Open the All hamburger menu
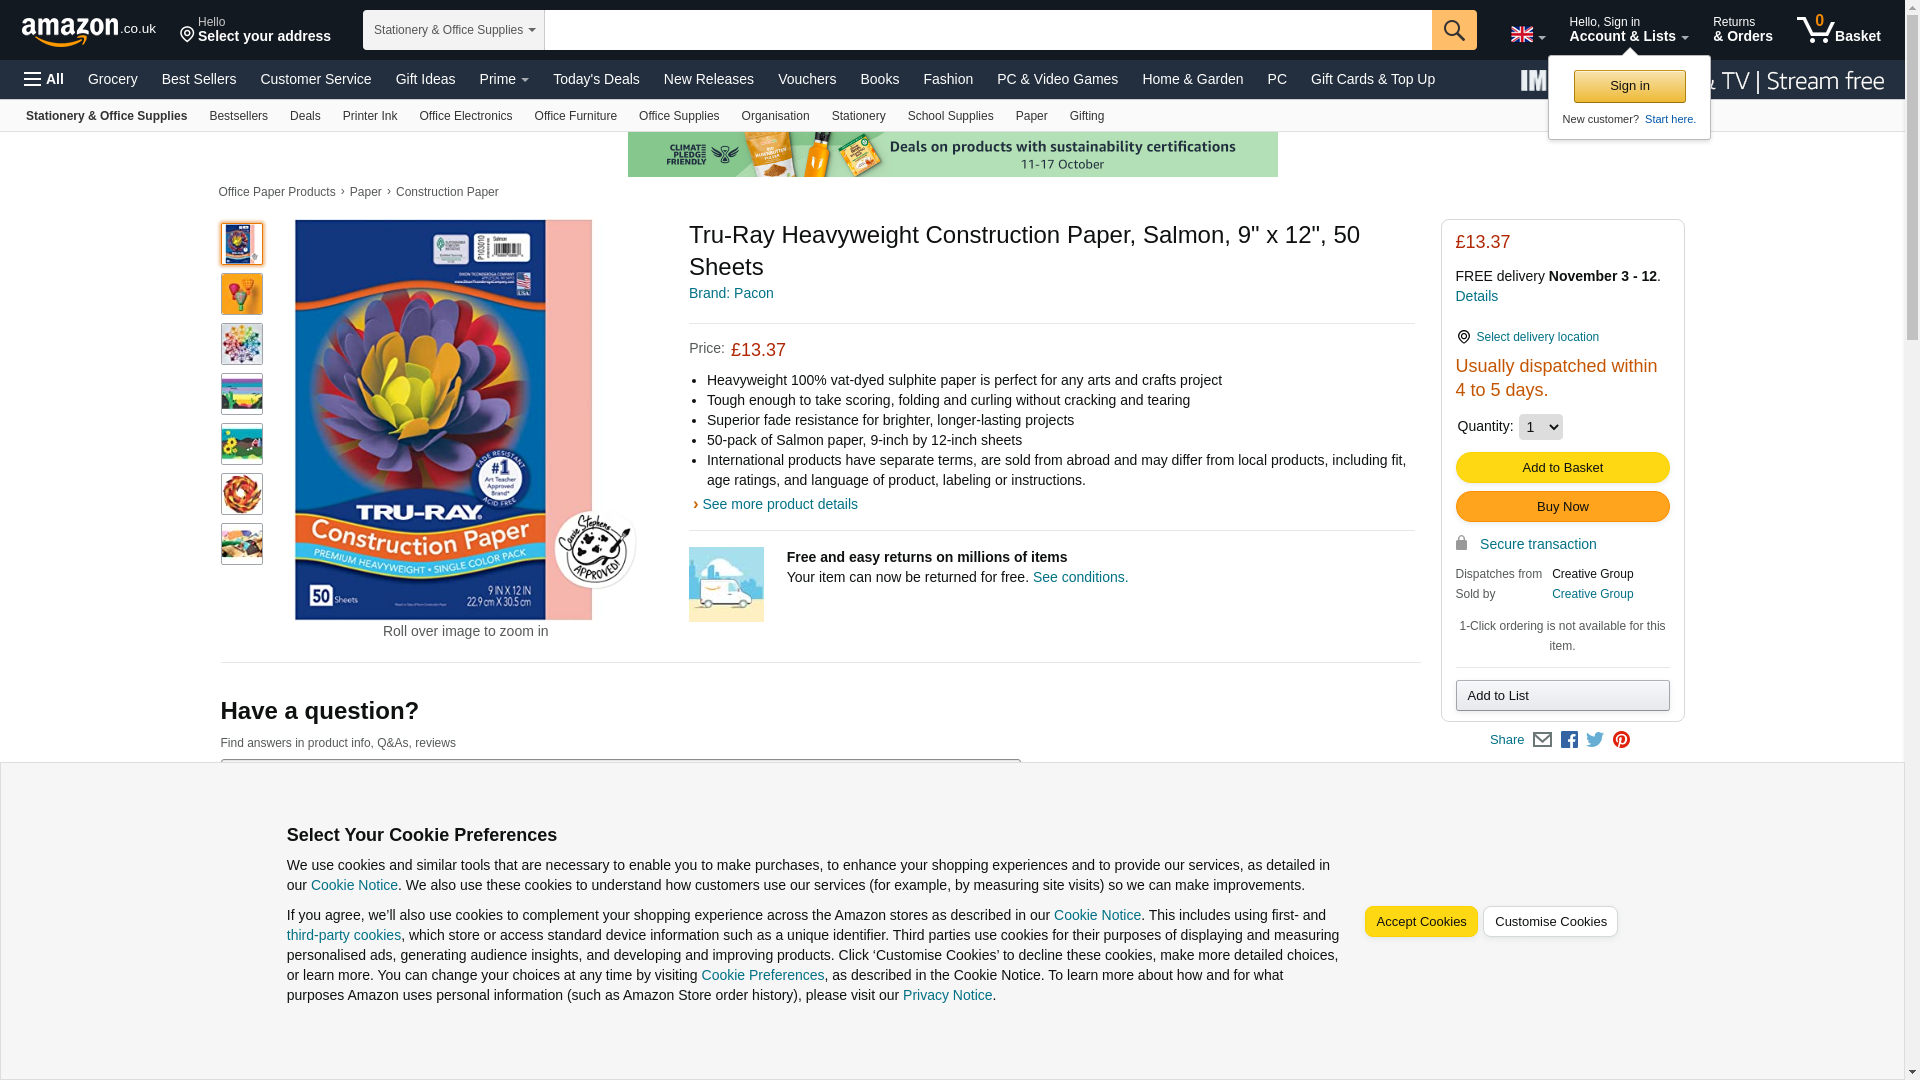 tap(44, 79)
